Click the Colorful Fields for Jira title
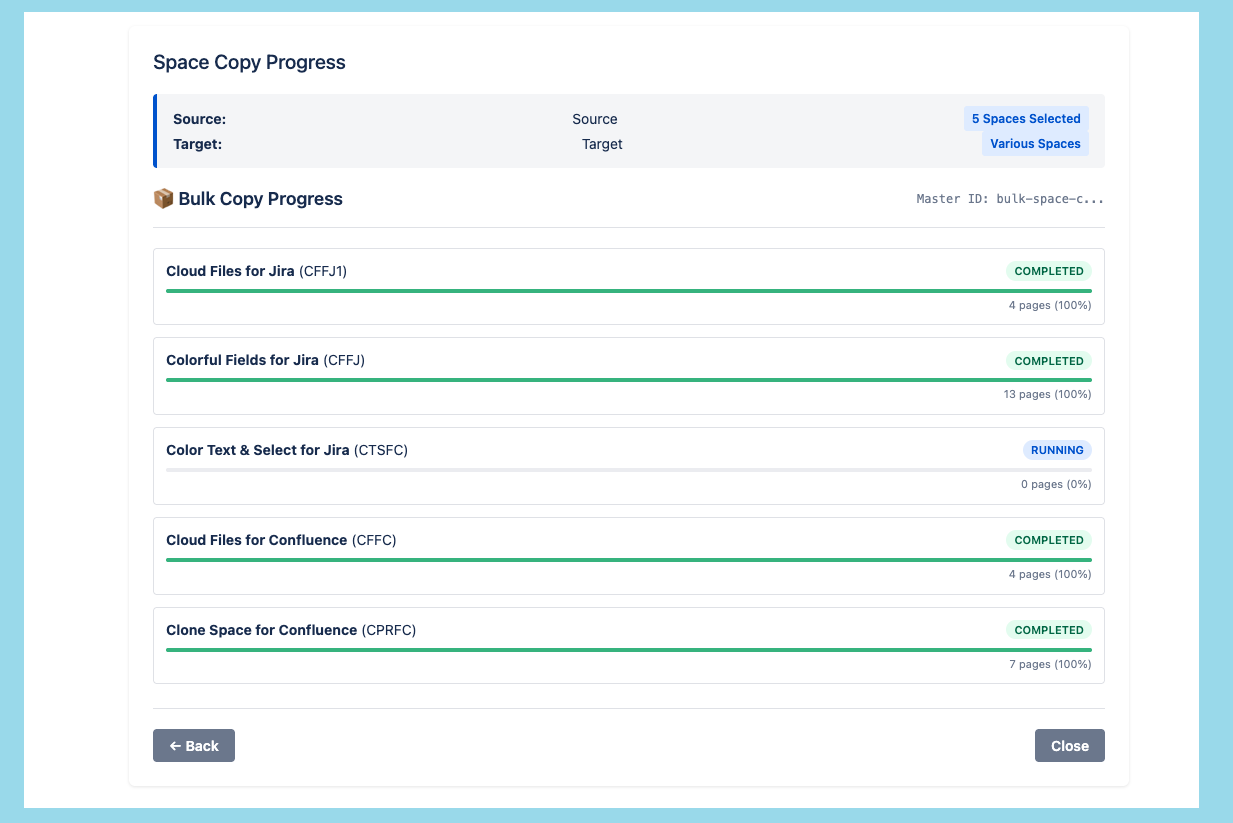This screenshot has height=823, width=1233. [x=265, y=360]
